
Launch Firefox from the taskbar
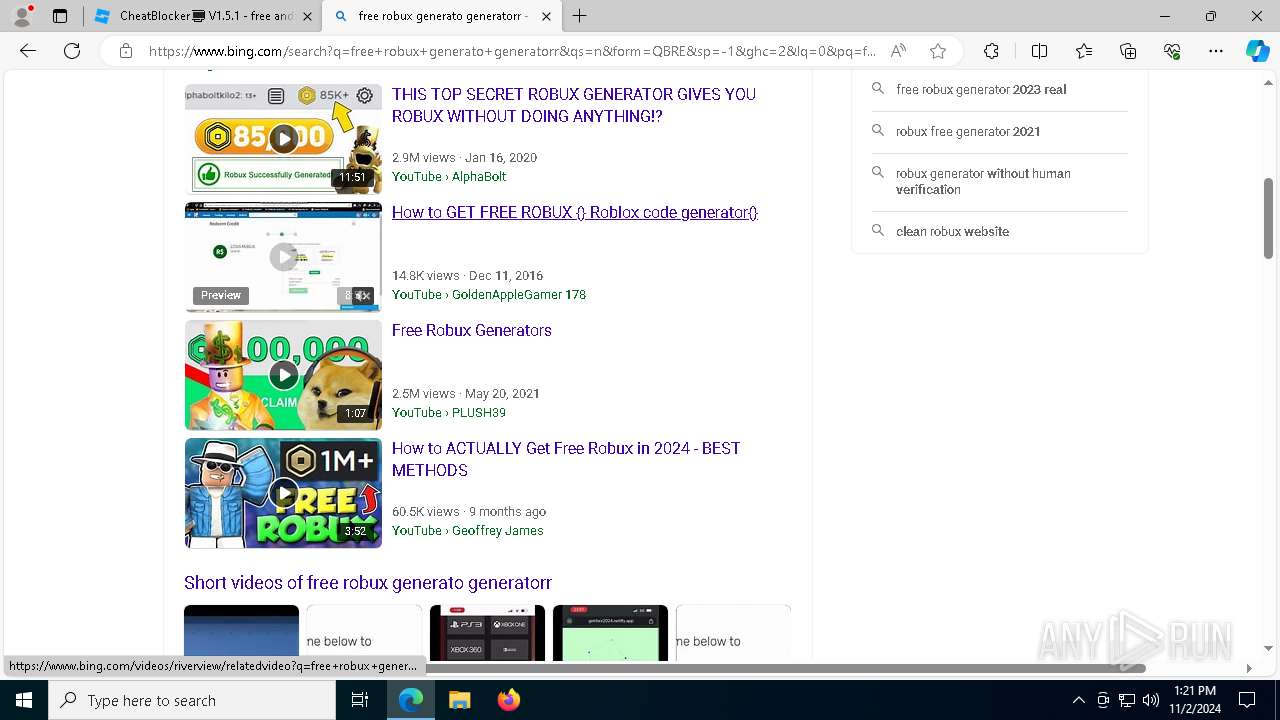pos(508,700)
